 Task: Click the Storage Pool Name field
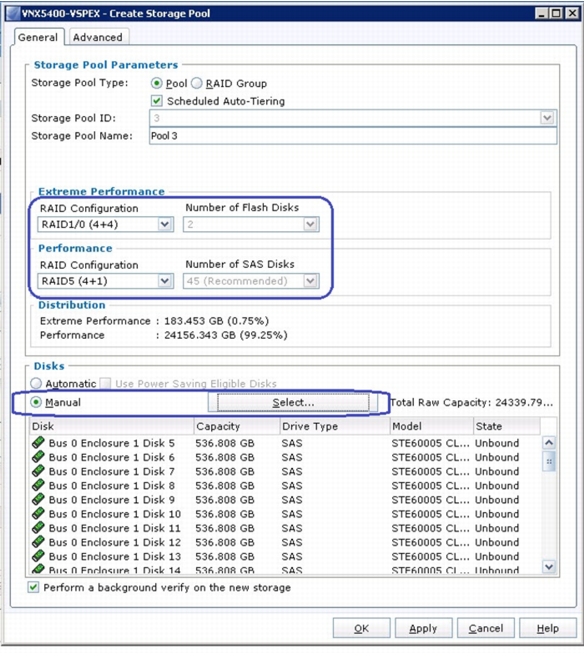(353, 136)
